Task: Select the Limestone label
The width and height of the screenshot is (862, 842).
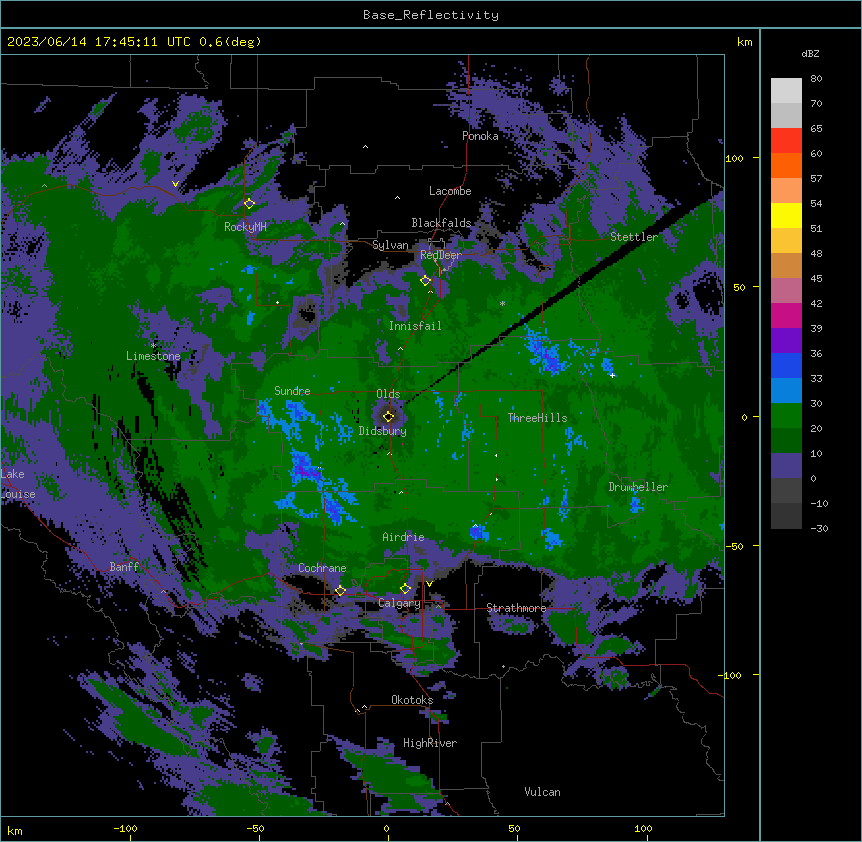Action: click(x=153, y=356)
